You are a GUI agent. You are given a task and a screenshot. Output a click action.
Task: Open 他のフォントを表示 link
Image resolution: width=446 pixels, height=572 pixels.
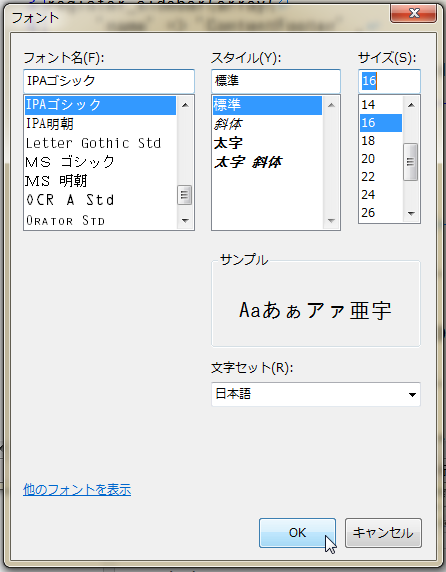[77, 490]
